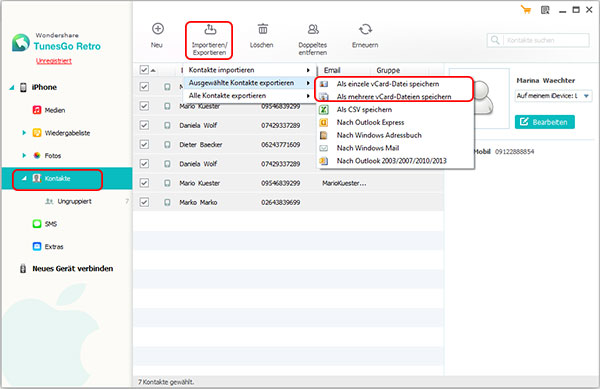The image size is (600, 389).
Task: Click the Neu (new contact) toolbar icon
Action: [x=158, y=29]
